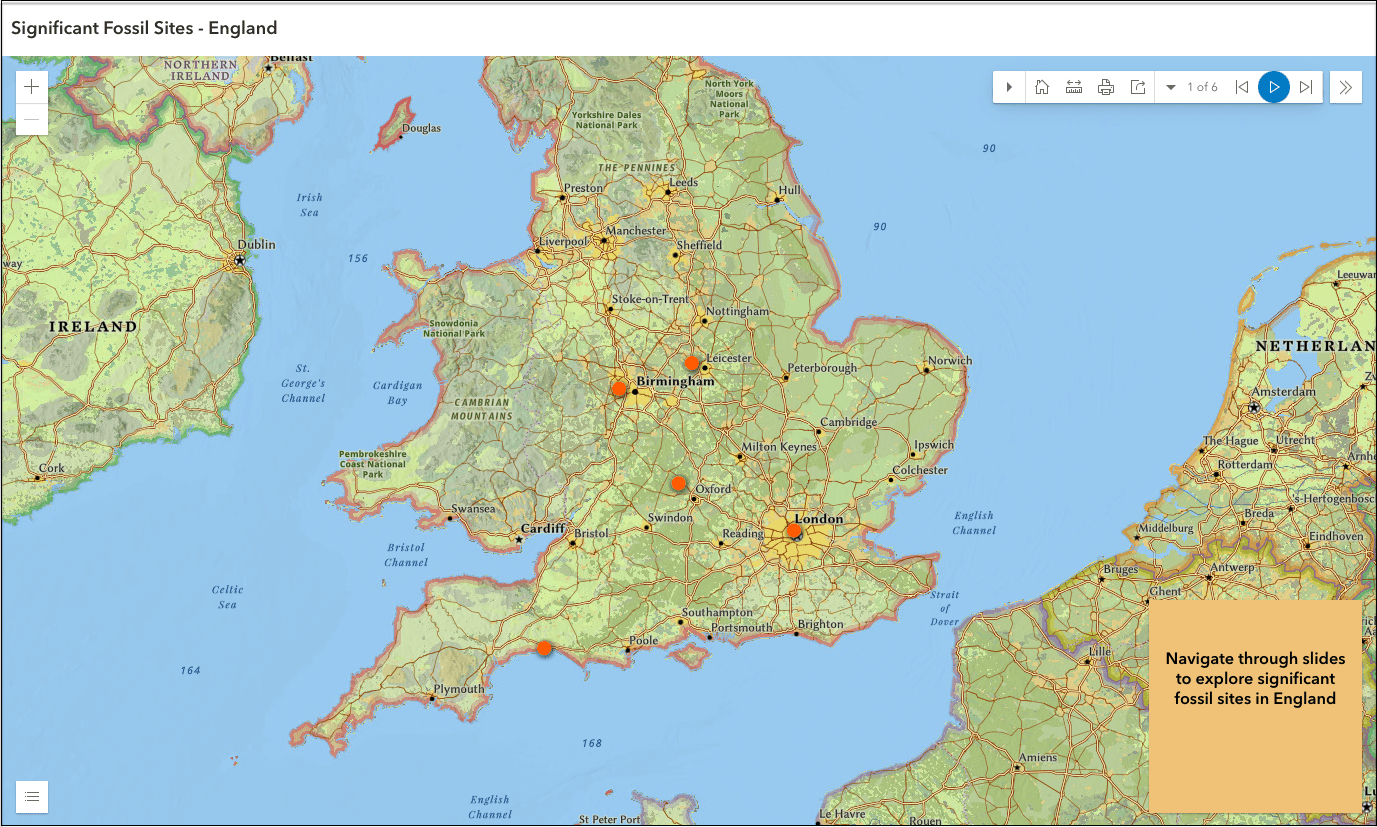Screen dimensions: 1377x827
Task: Click the fossil marker on the Devon coast
Action: (x=544, y=648)
